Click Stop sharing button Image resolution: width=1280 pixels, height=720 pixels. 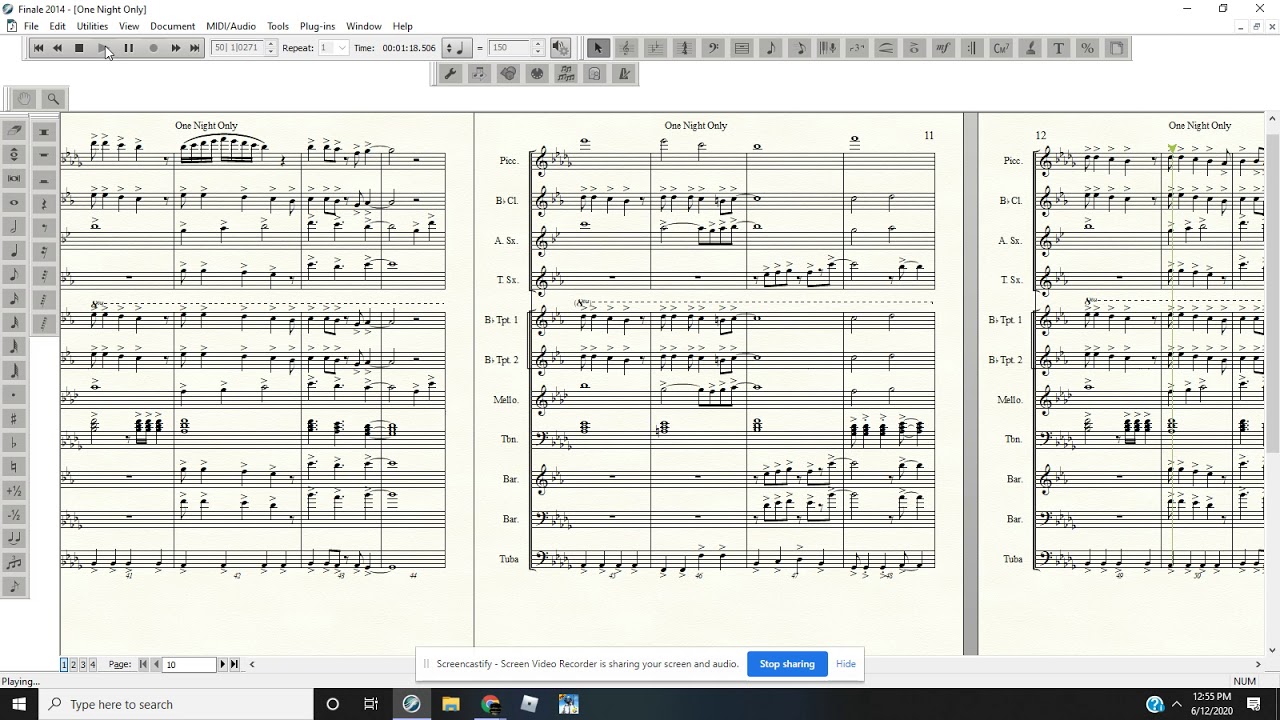pos(787,664)
